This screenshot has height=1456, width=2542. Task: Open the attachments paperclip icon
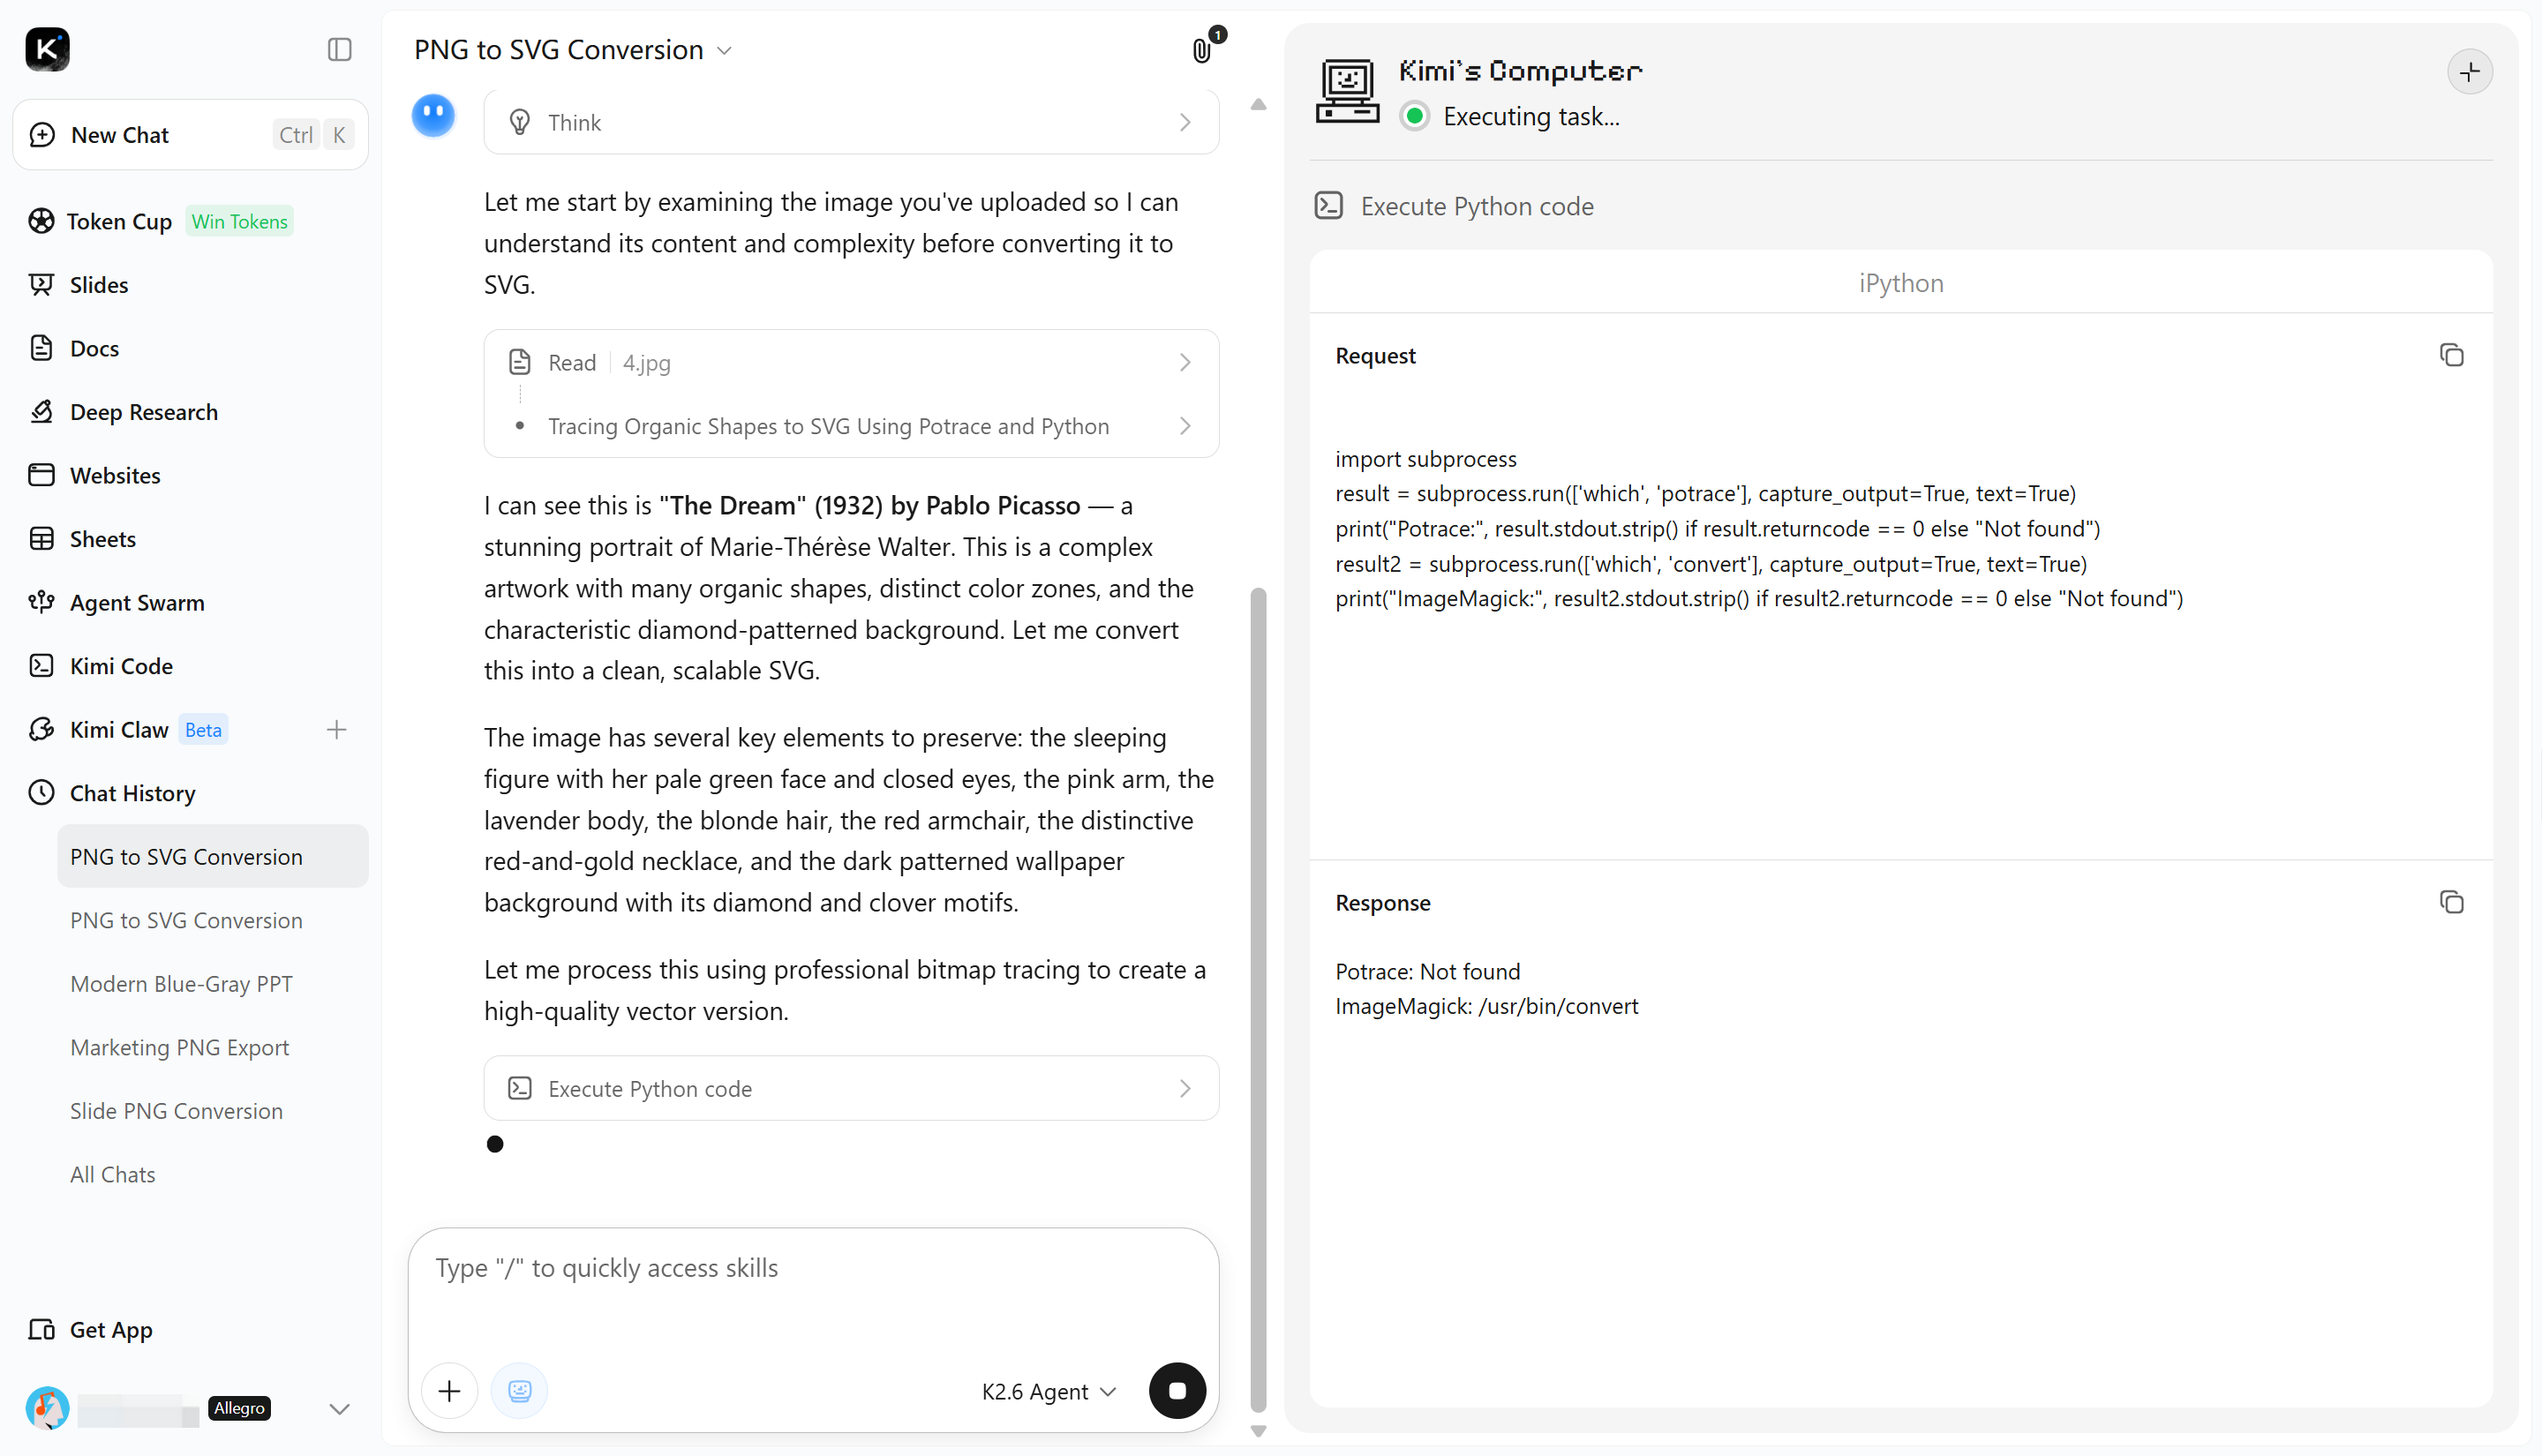coord(1203,50)
